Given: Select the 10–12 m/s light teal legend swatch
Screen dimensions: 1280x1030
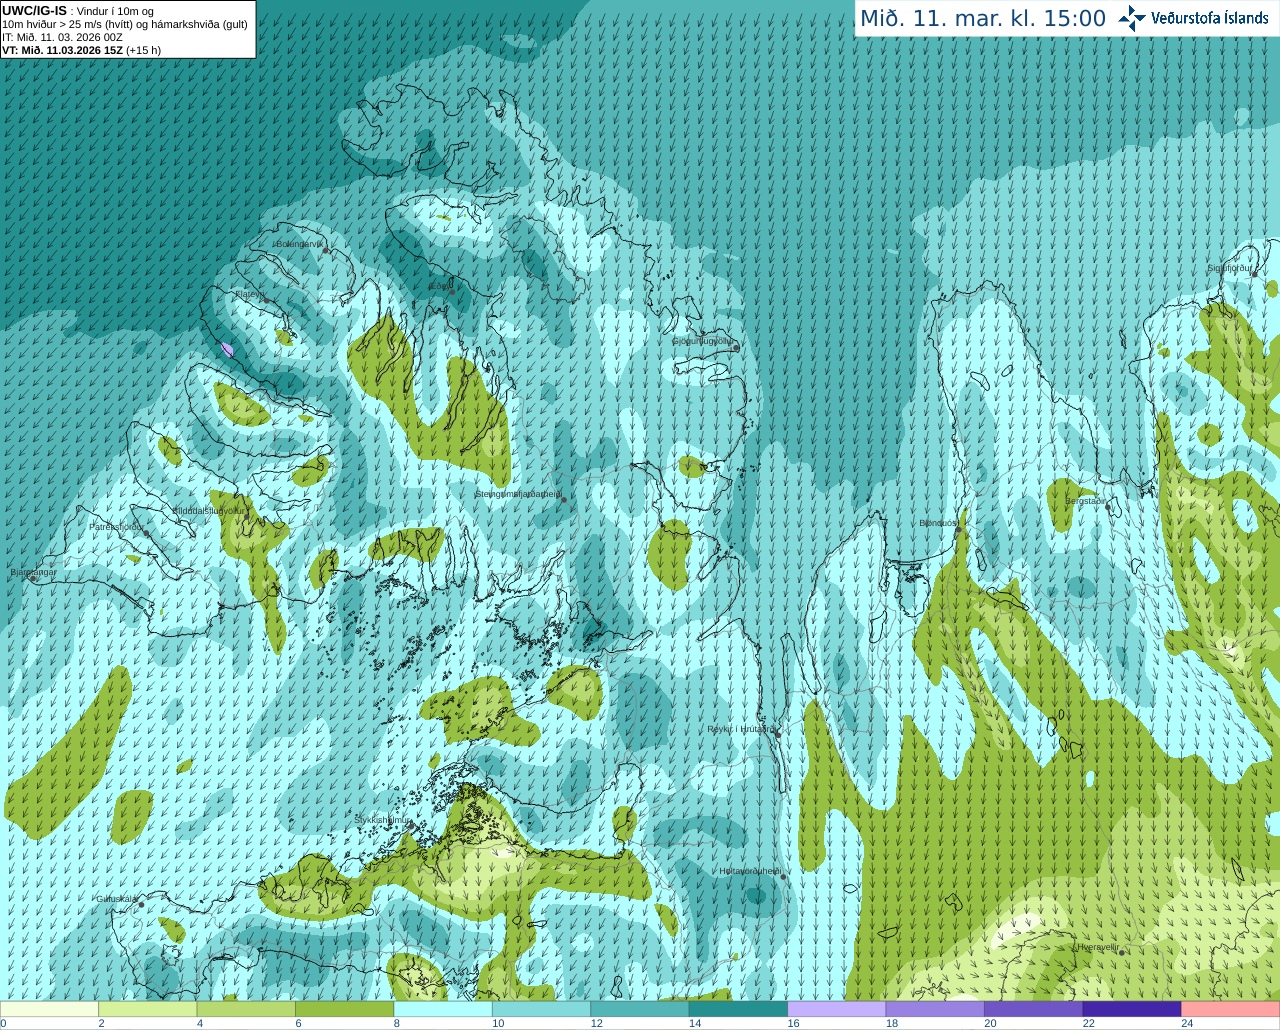Looking at the screenshot, I should [x=541, y=1009].
